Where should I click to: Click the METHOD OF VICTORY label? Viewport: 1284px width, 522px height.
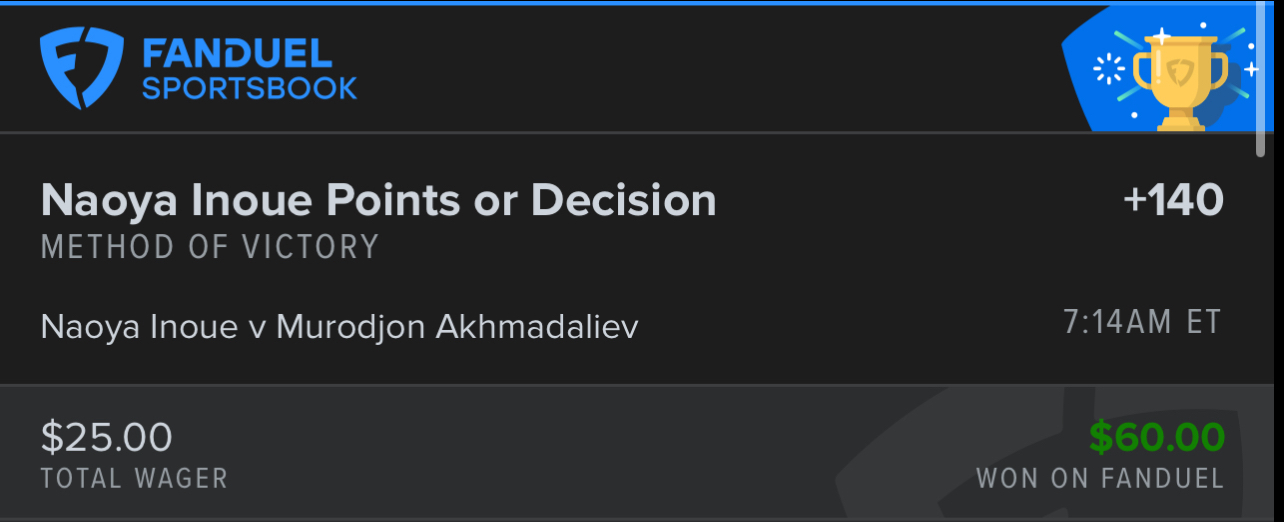click(210, 247)
